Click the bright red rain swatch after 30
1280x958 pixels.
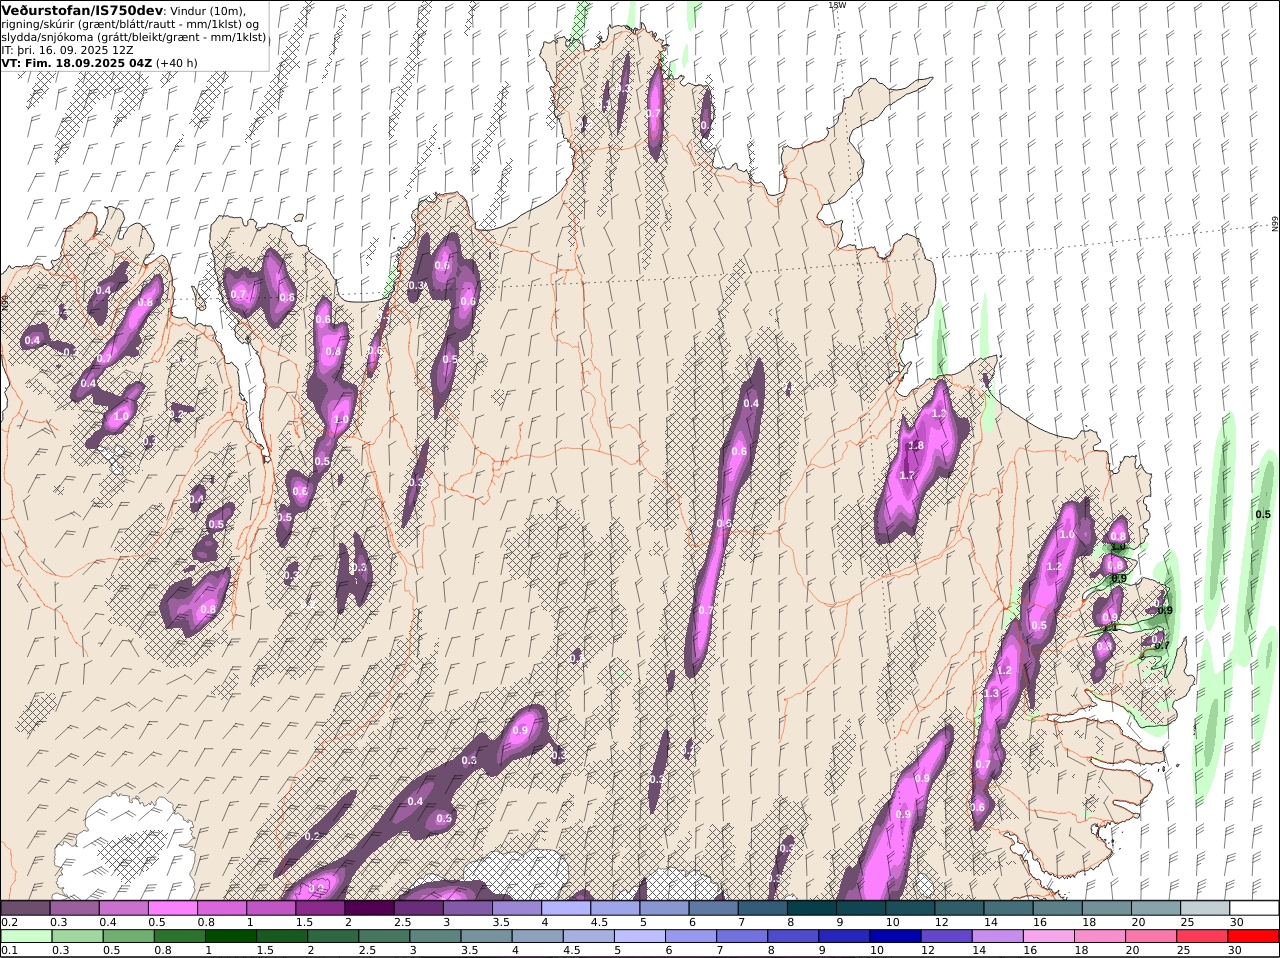click(1254, 937)
